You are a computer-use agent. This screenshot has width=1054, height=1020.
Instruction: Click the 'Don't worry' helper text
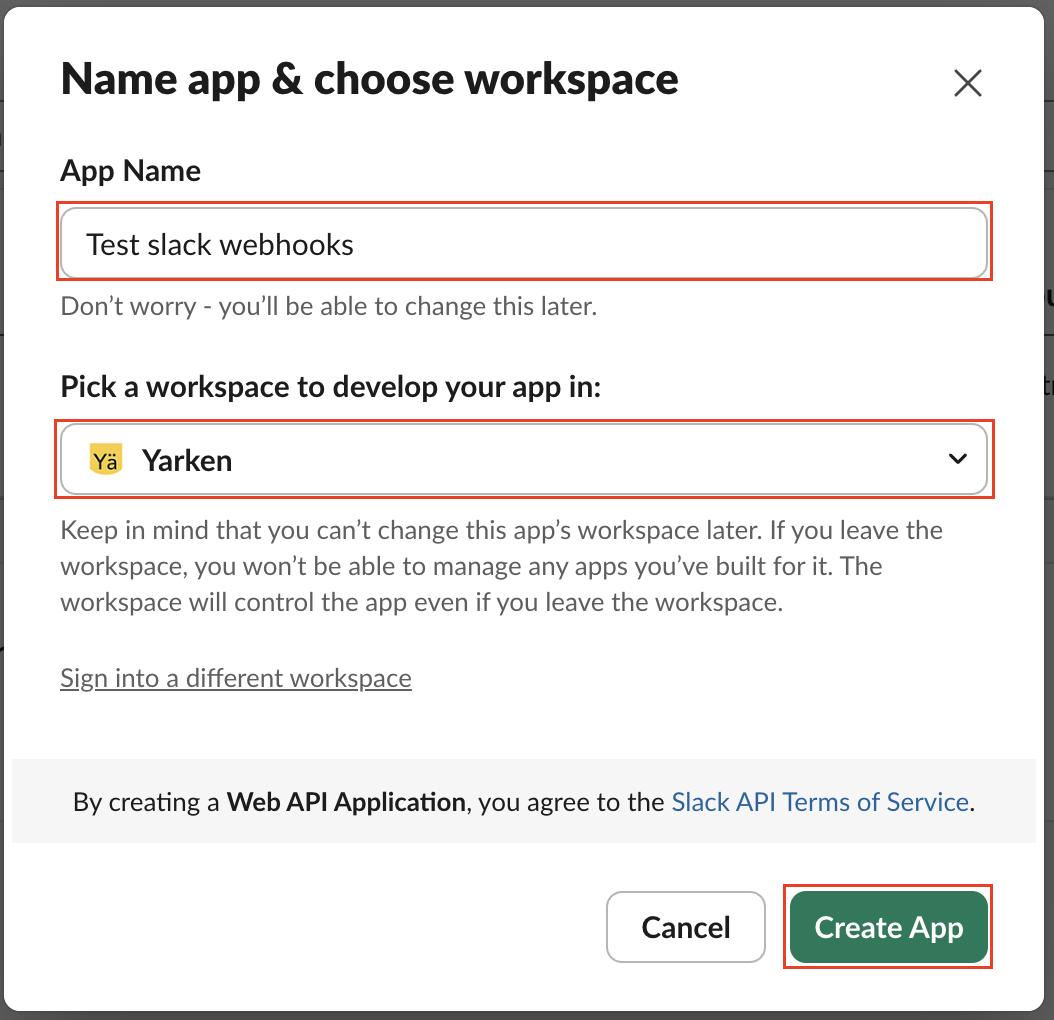(329, 306)
